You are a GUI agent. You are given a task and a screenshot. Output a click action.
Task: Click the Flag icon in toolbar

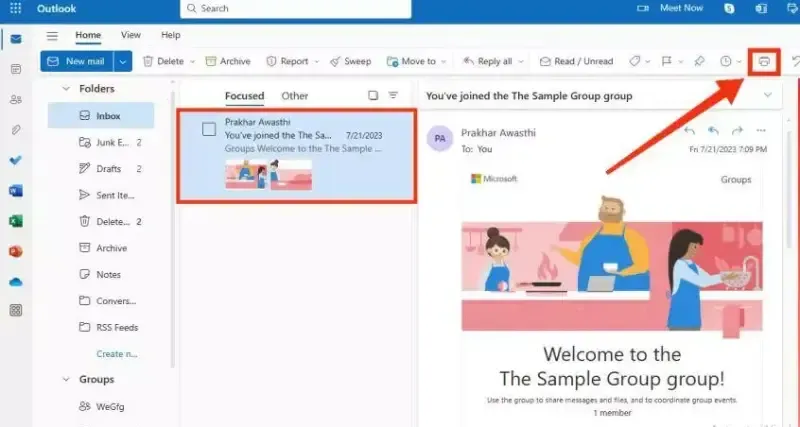(x=666, y=61)
